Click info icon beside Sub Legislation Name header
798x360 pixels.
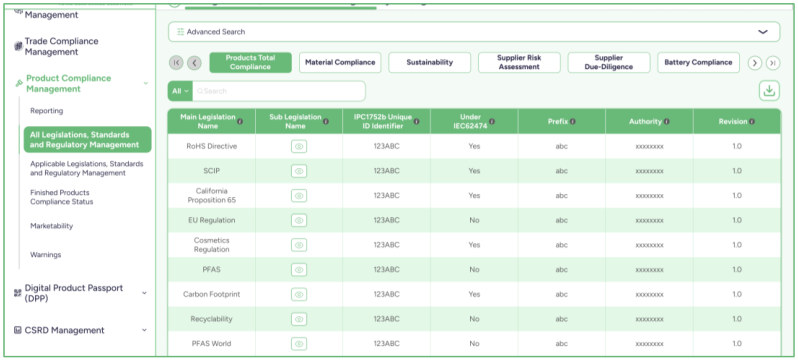click(x=325, y=122)
